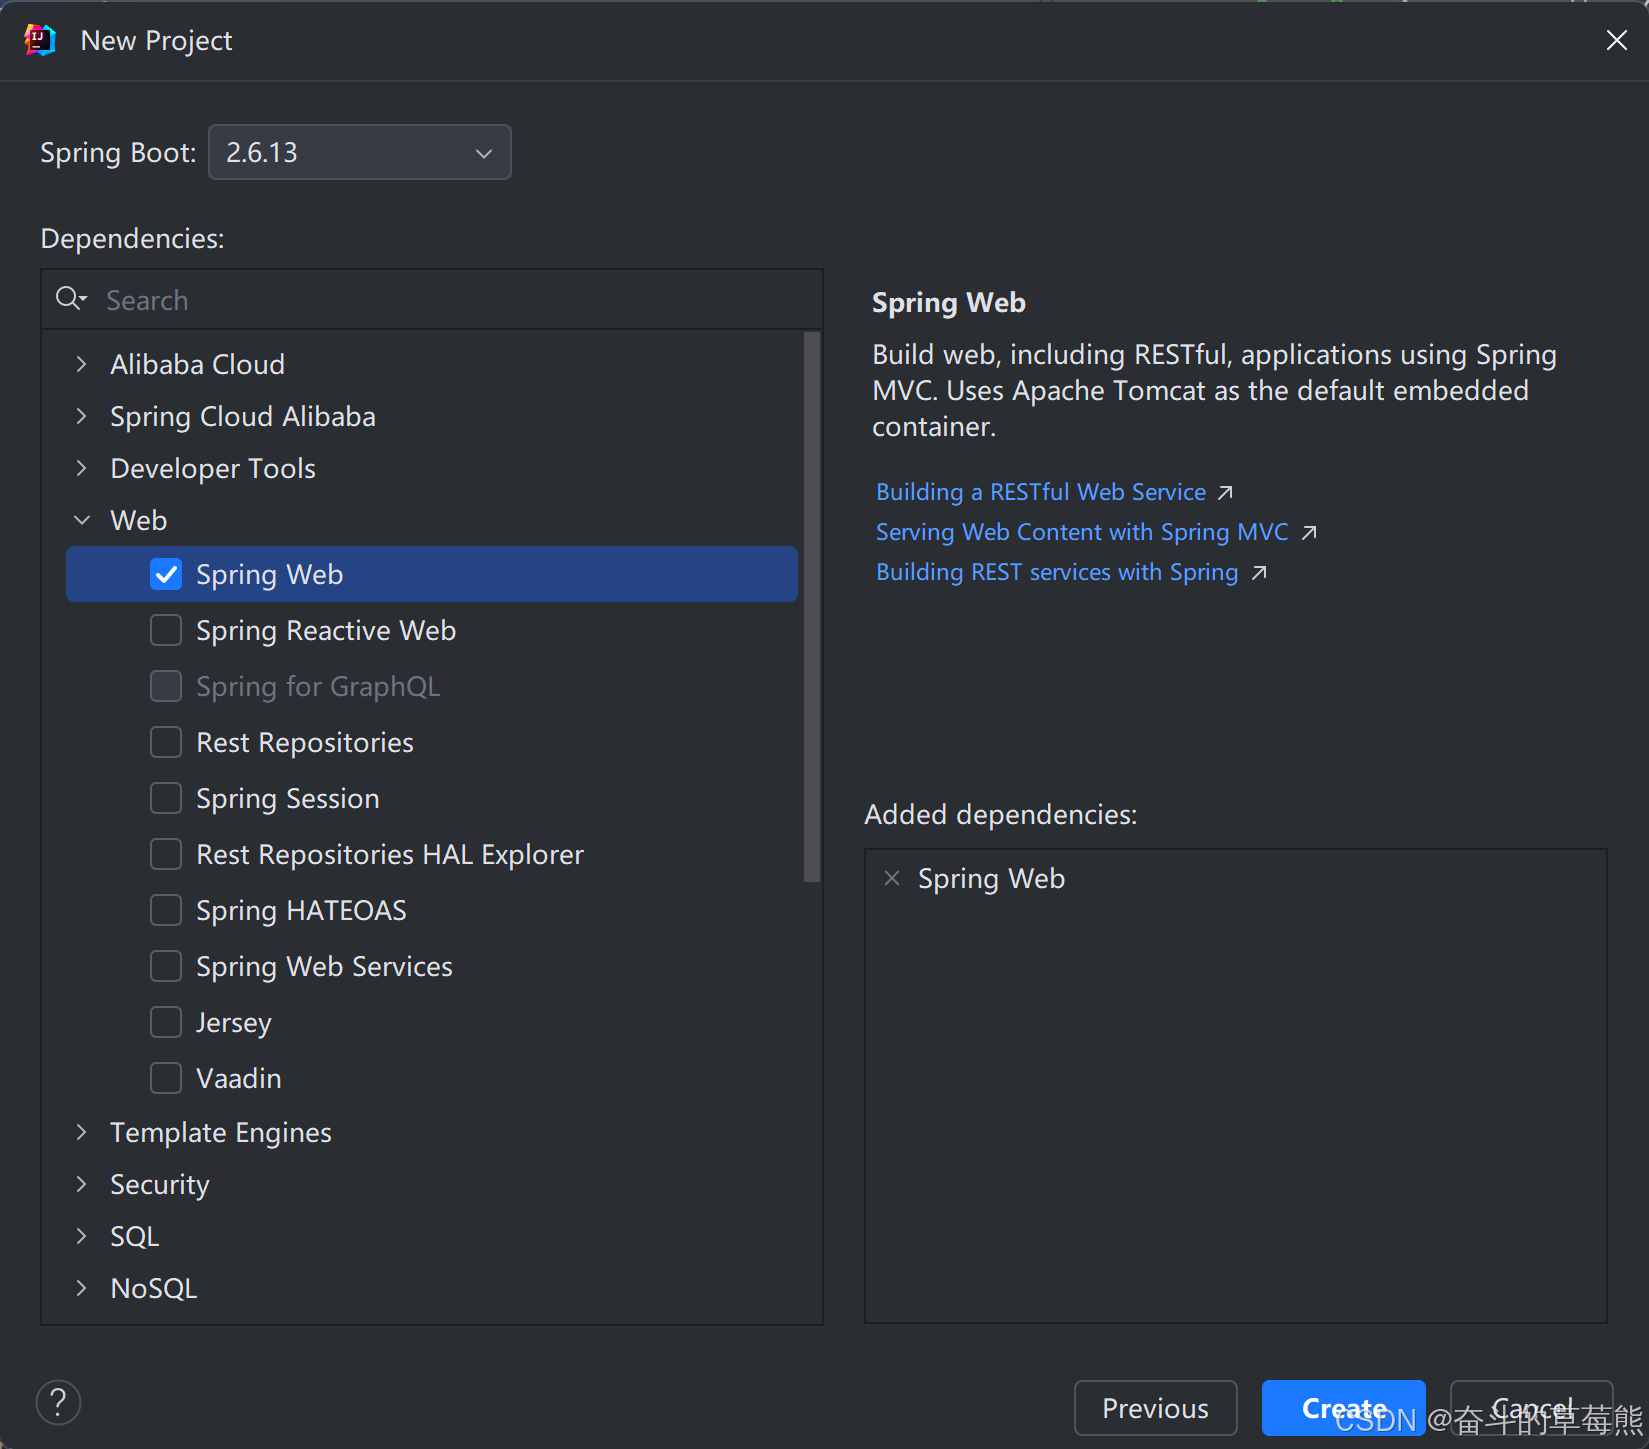Image resolution: width=1649 pixels, height=1449 pixels.
Task: Select the Security tree label
Action: 160,1184
